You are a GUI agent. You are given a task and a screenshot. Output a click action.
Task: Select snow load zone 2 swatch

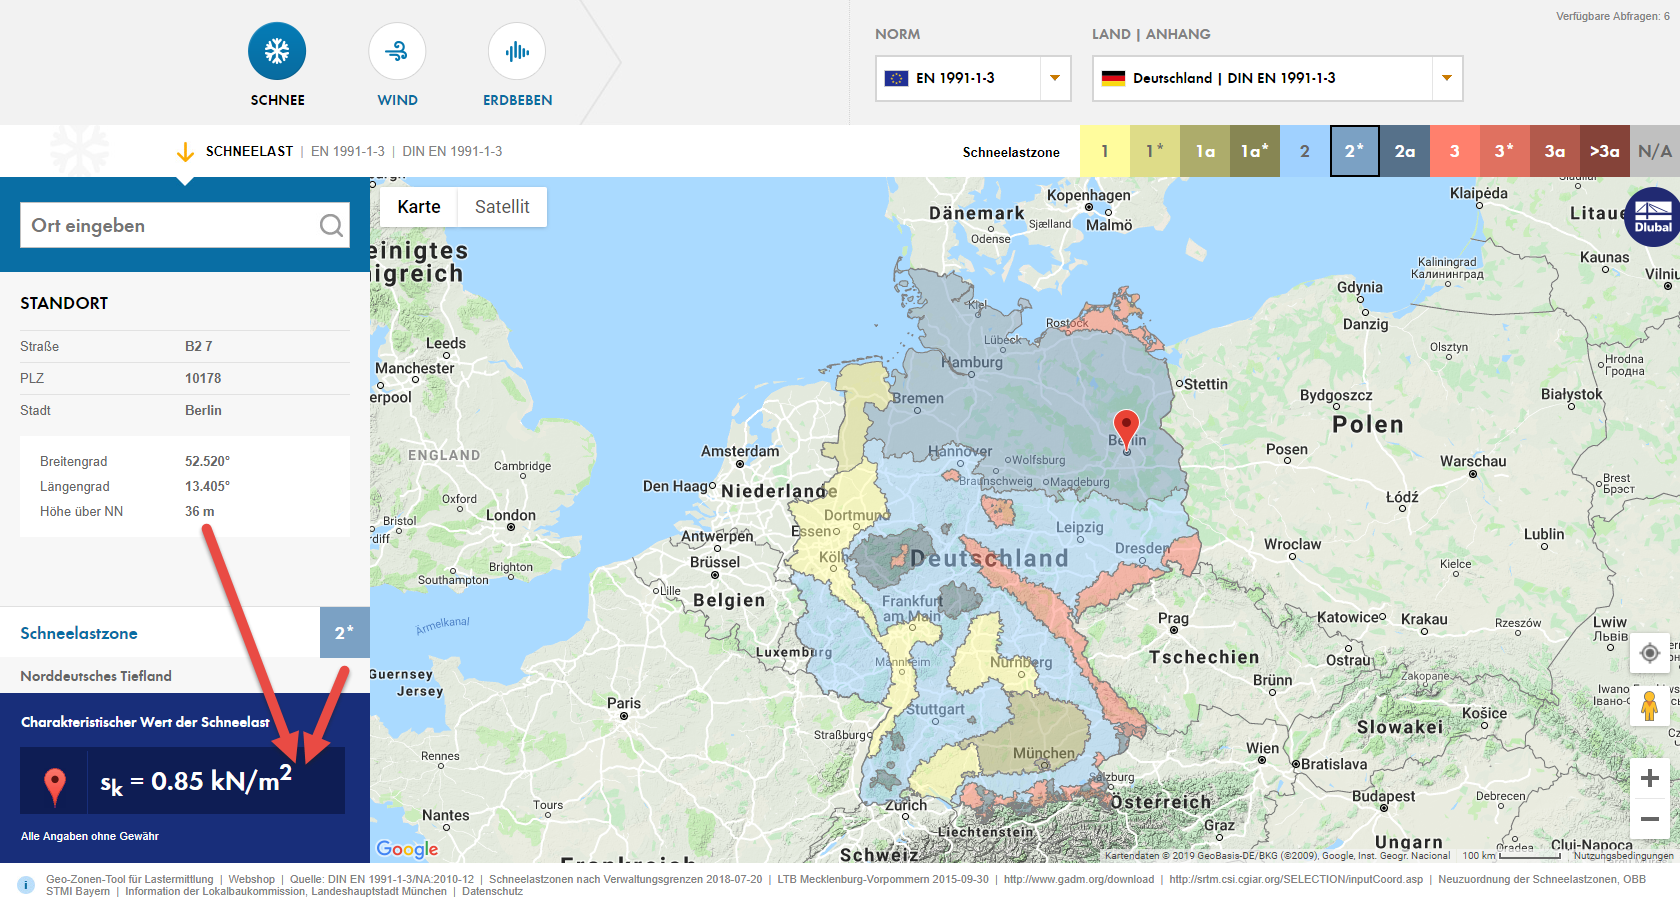tap(1305, 151)
